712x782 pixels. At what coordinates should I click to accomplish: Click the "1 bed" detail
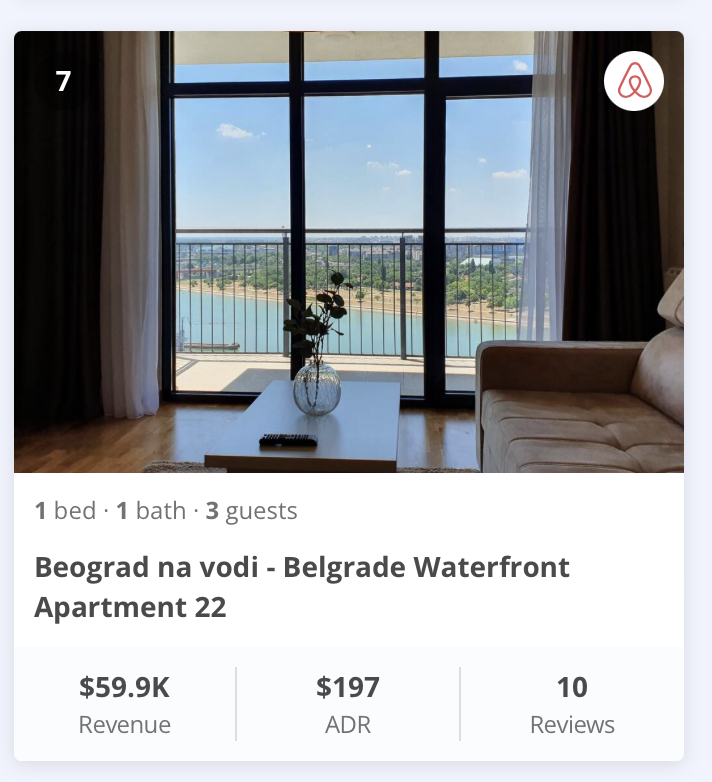click(x=65, y=511)
